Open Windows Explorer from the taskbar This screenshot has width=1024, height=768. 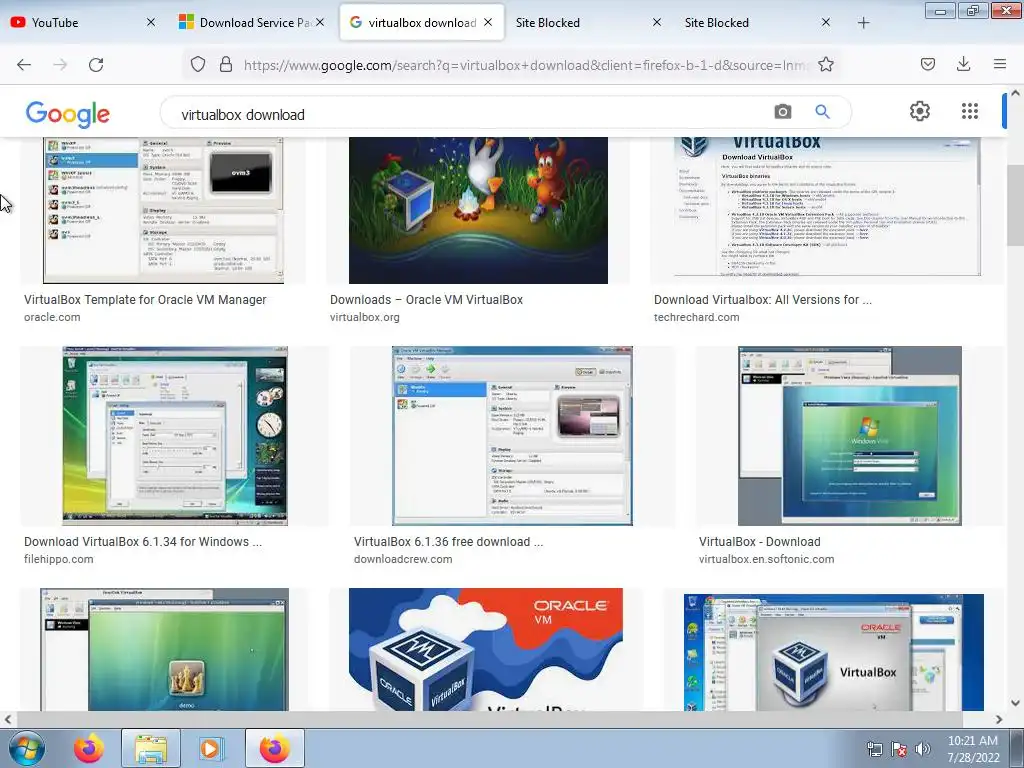pyautogui.click(x=151, y=748)
